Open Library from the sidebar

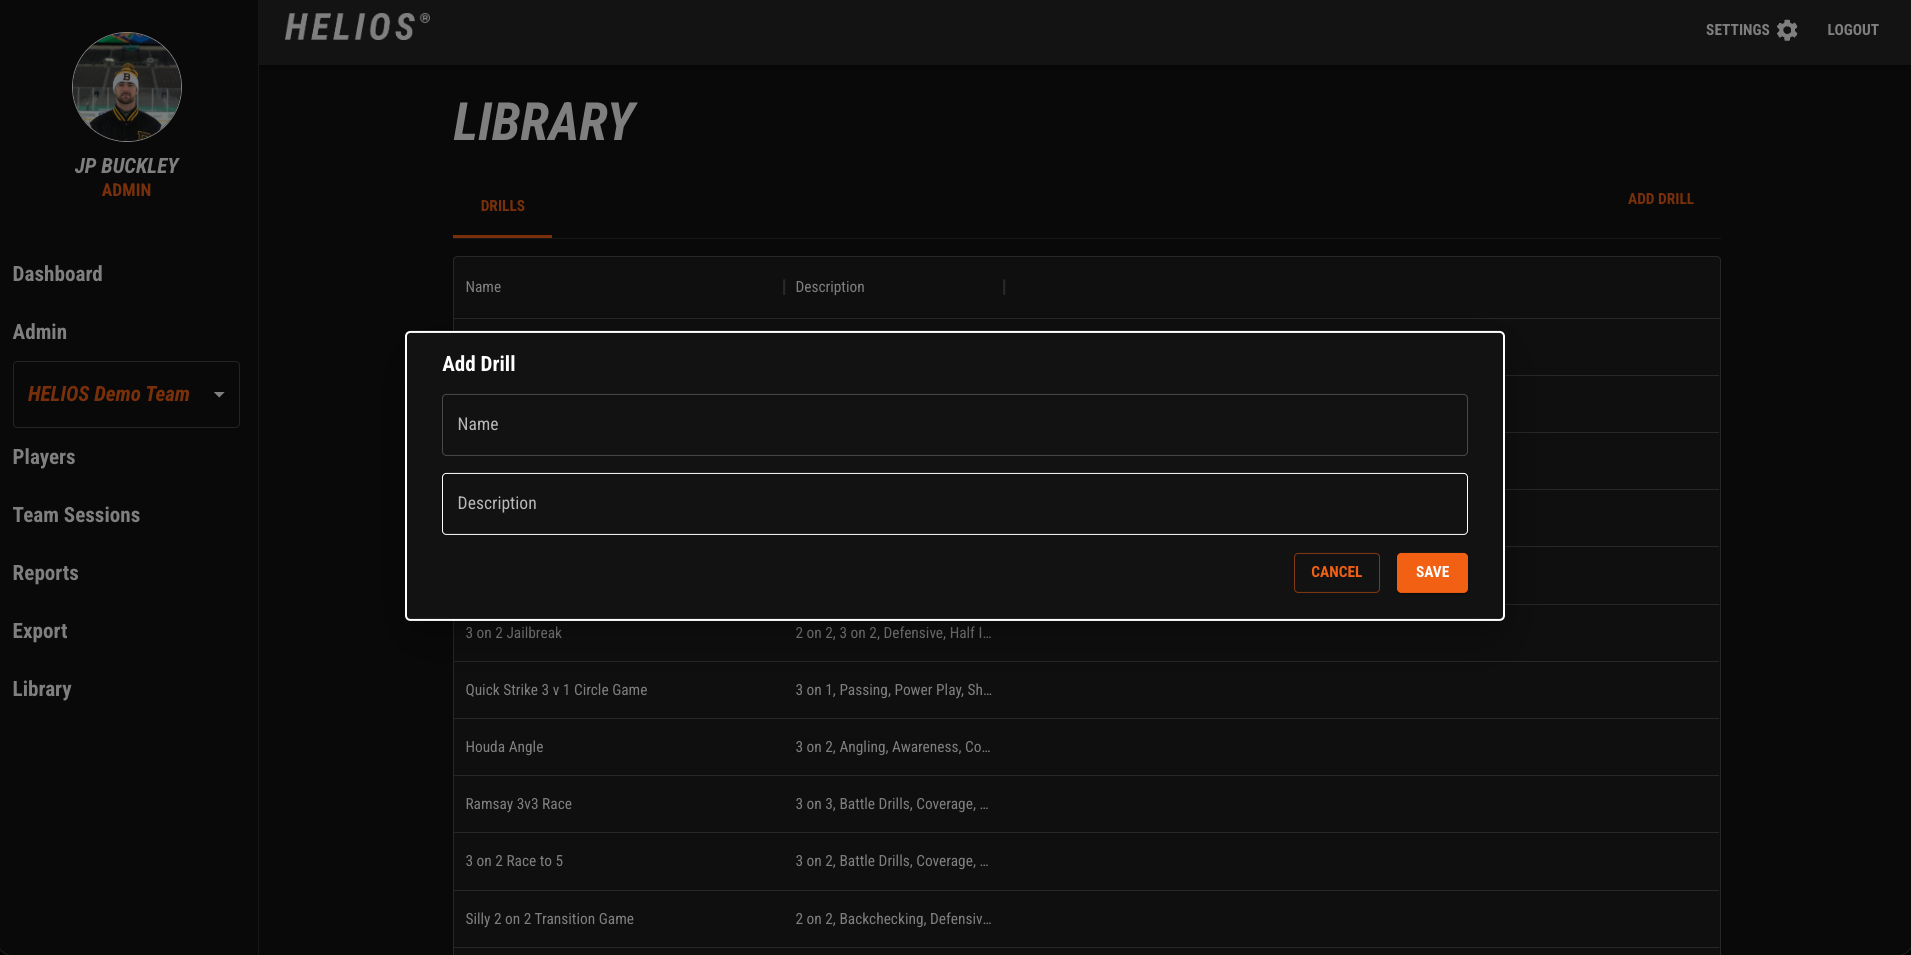pyautogui.click(x=42, y=689)
